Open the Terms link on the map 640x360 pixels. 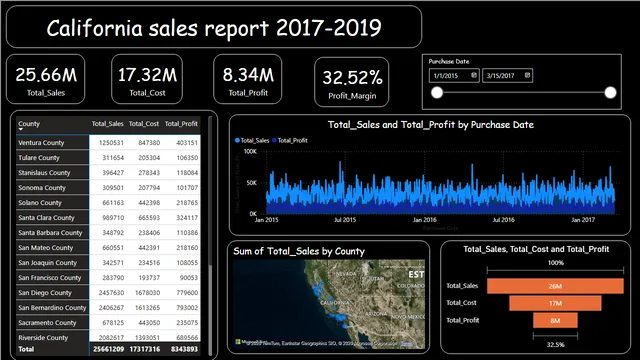[407, 344]
